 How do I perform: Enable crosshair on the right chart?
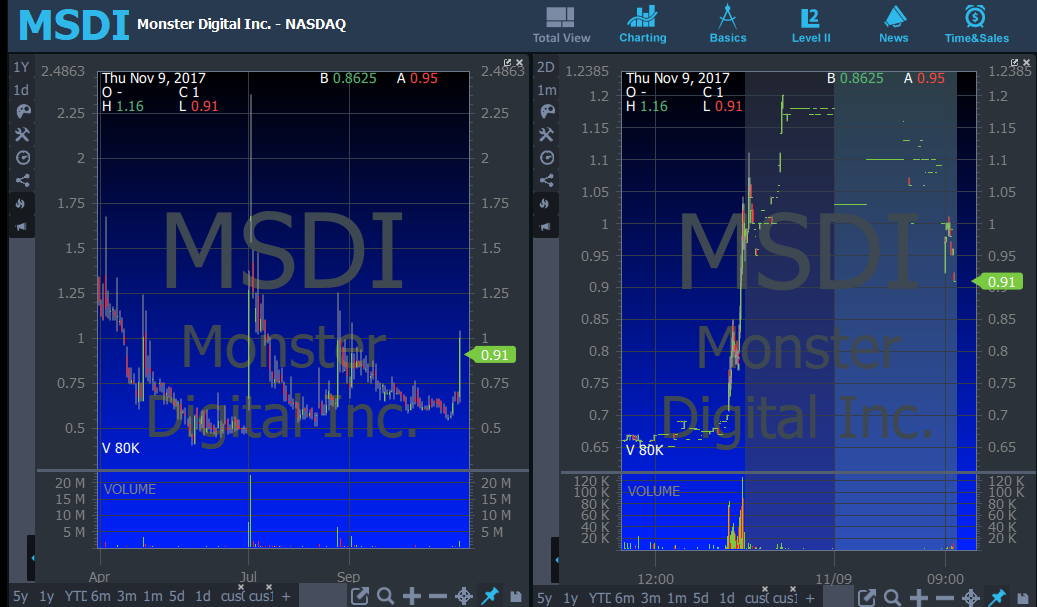click(x=971, y=598)
